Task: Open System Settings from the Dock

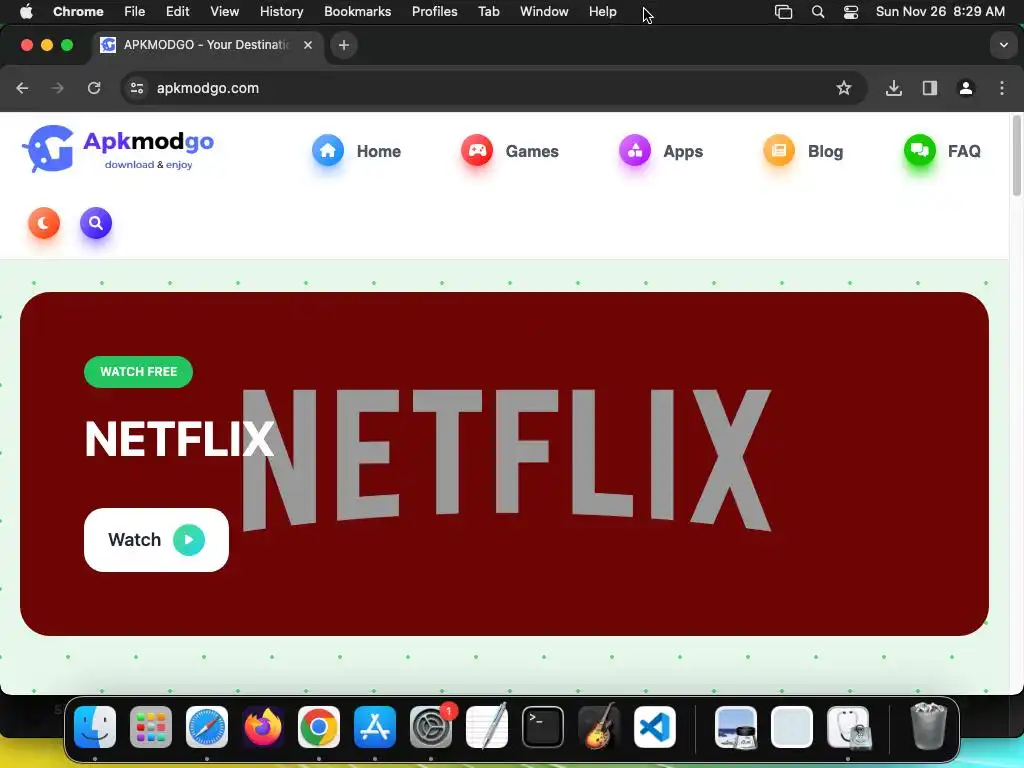Action: point(431,727)
